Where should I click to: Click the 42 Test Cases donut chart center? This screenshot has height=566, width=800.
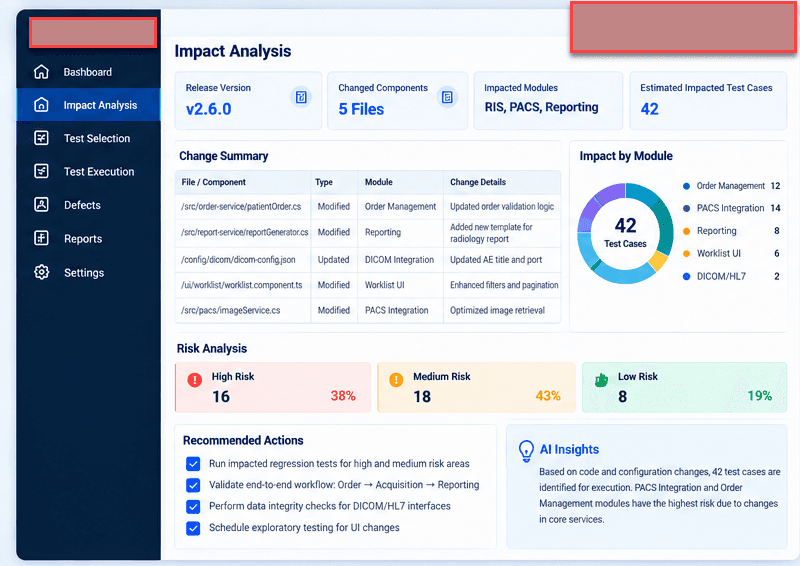tap(626, 233)
